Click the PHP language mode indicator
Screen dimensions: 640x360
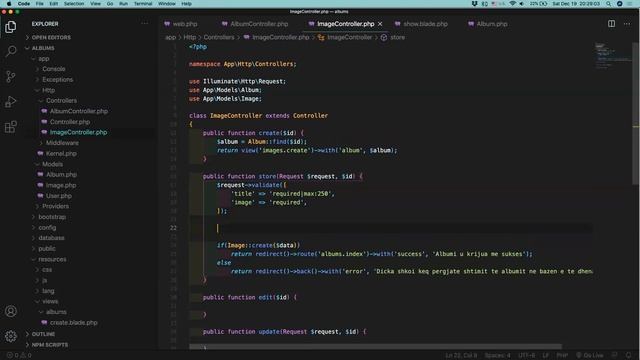(562, 356)
